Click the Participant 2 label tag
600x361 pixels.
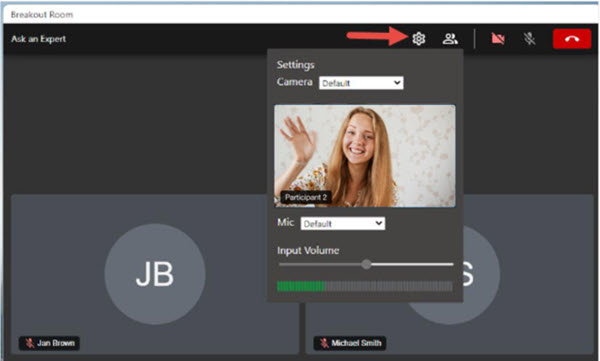pyautogui.click(x=306, y=198)
